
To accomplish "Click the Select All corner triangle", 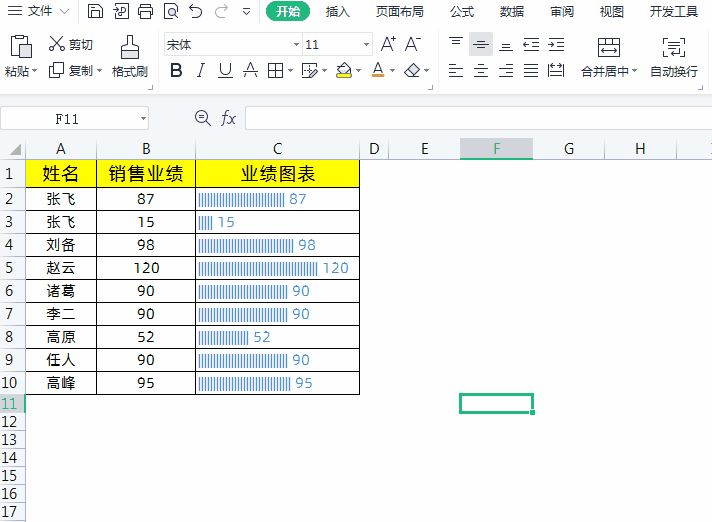I will [14, 149].
